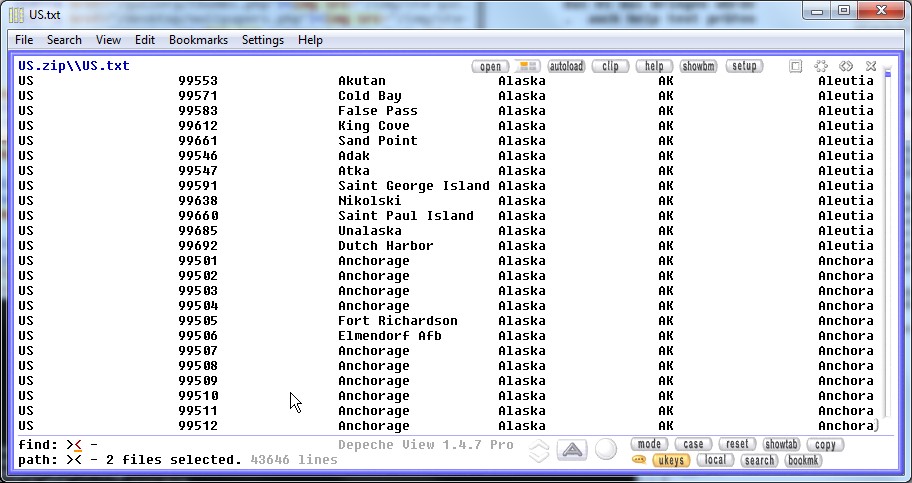Click into the find input field
912x483 pixels.
click(200, 444)
